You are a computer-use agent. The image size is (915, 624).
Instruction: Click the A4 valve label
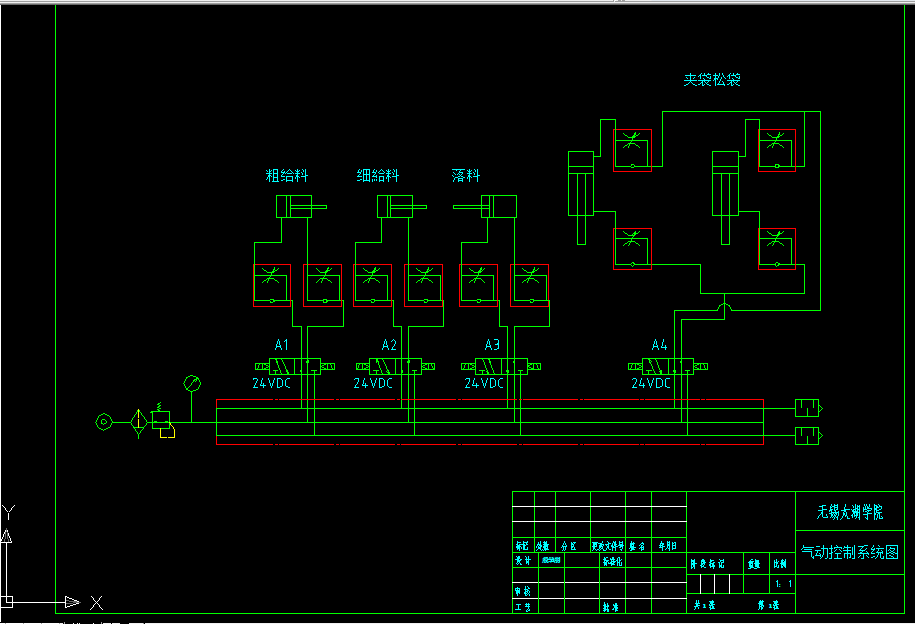coord(659,344)
